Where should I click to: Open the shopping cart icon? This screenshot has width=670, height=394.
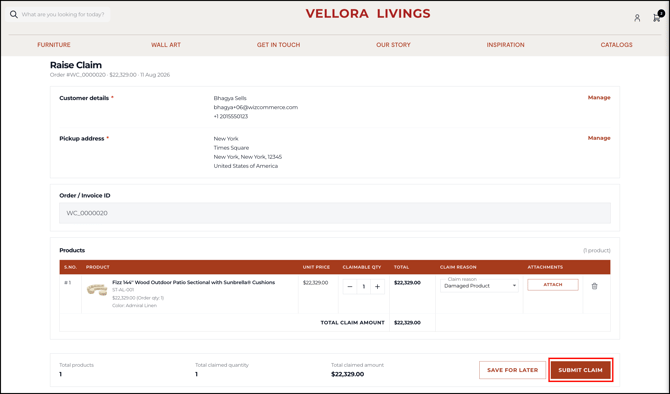coord(657,17)
